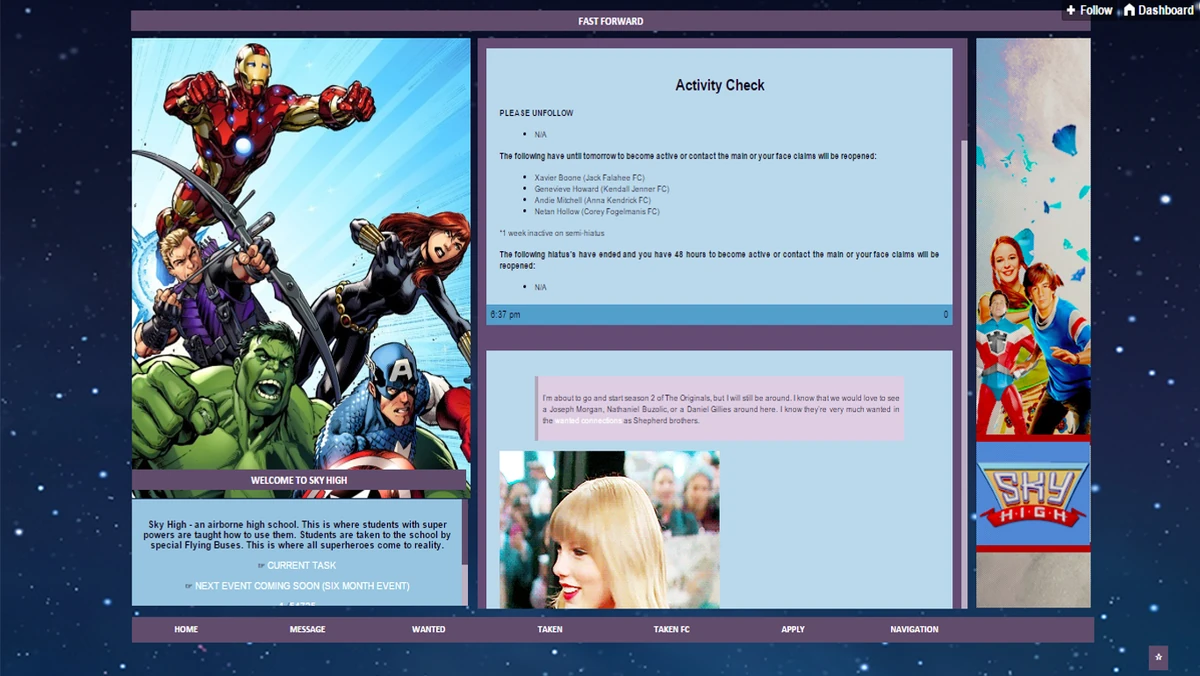Open the CURRENT TASK link

300,565
